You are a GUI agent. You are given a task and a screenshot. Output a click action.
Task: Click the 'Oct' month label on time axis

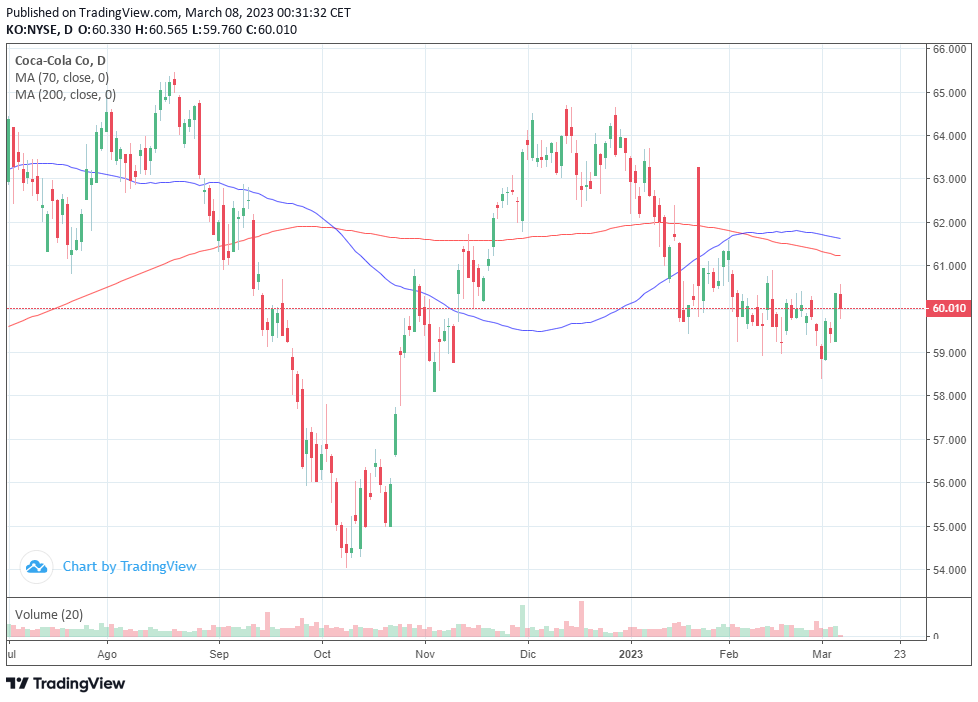[x=322, y=655]
